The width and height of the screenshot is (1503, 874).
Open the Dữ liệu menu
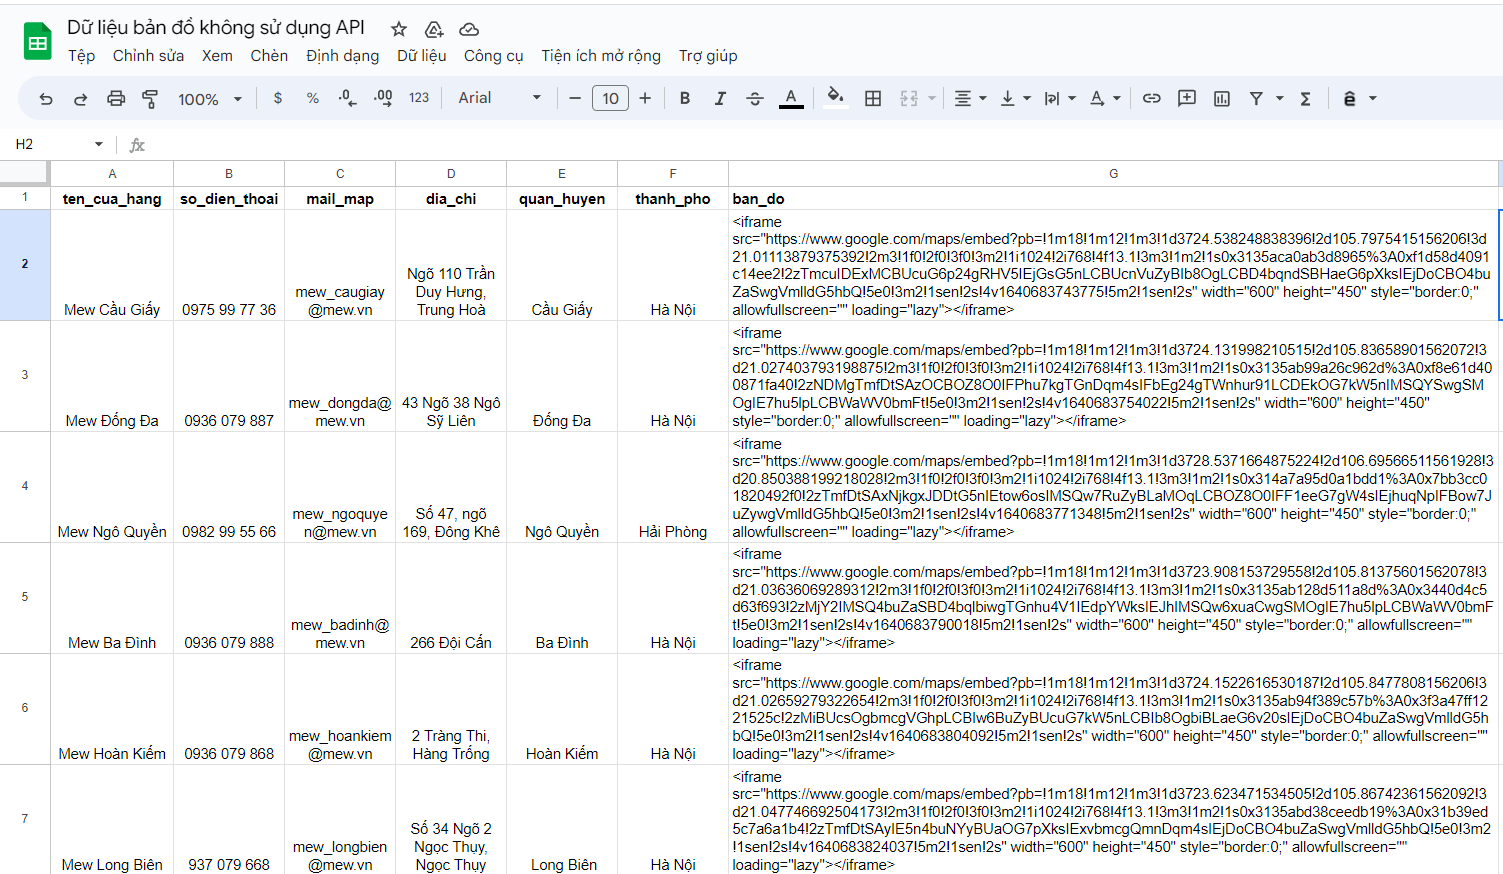click(x=421, y=56)
